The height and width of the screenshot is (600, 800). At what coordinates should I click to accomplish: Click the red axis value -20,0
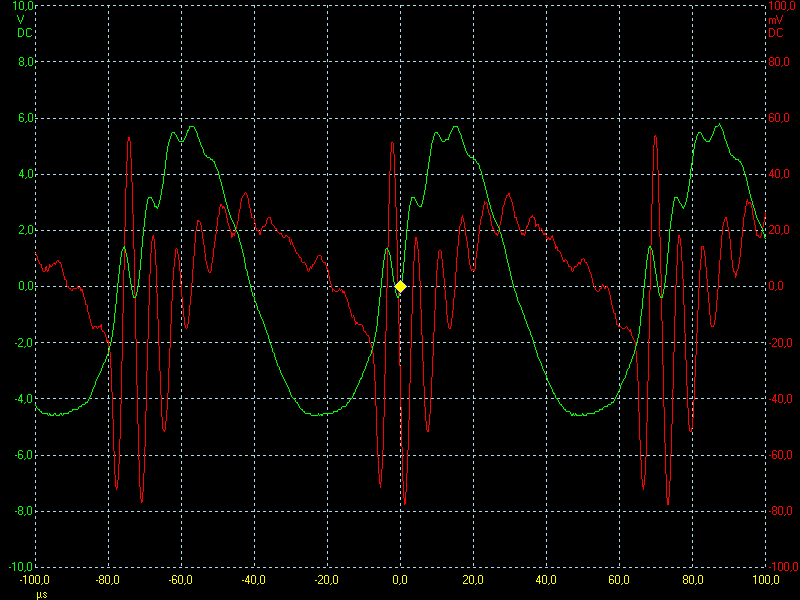pyautogui.click(x=780, y=343)
